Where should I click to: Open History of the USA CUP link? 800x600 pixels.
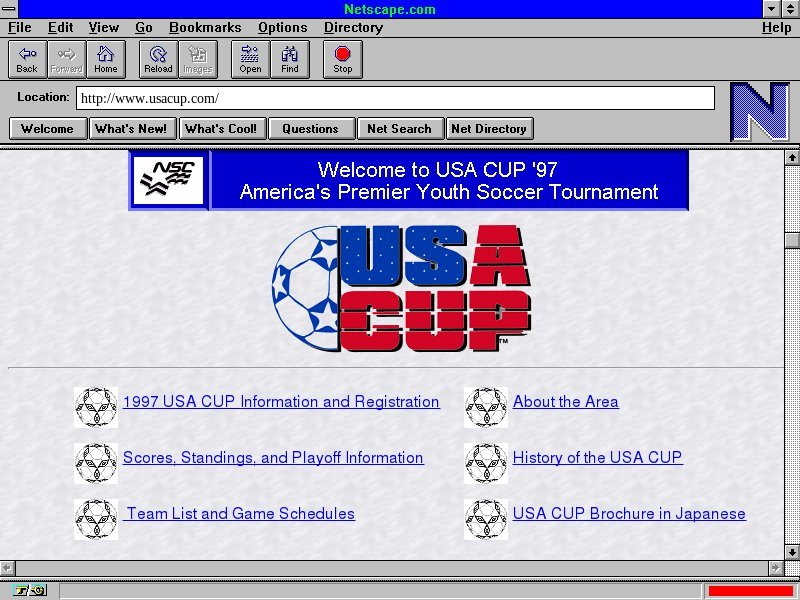coord(597,458)
